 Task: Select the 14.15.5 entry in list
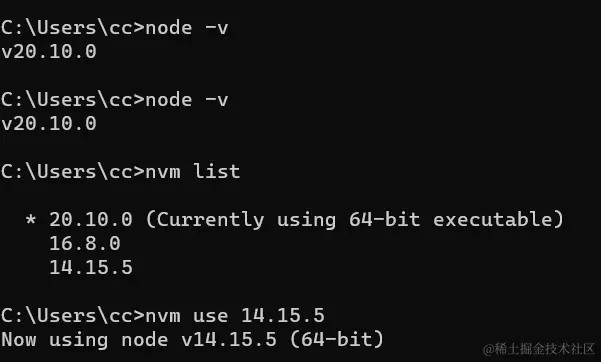click(91, 267)
